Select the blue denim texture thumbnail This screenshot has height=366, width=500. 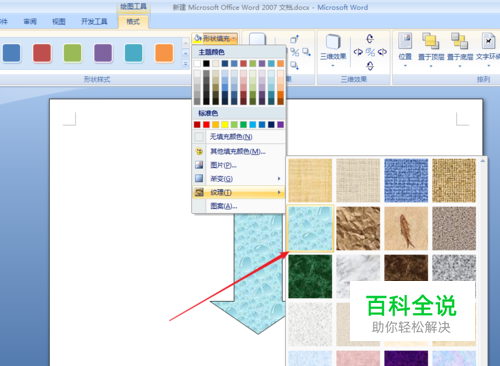[406, 180]
